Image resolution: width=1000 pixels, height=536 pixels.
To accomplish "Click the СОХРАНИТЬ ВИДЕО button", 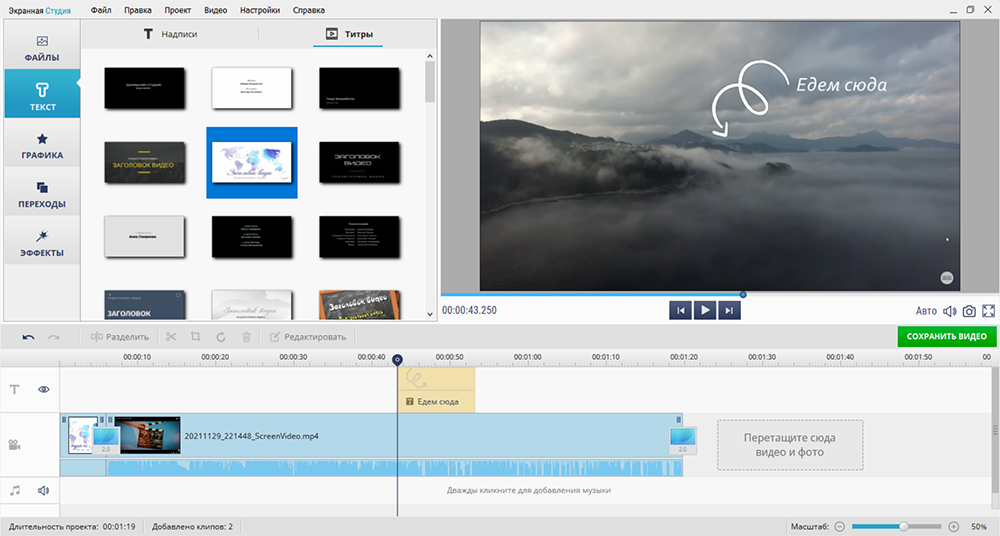I will 946,336.
